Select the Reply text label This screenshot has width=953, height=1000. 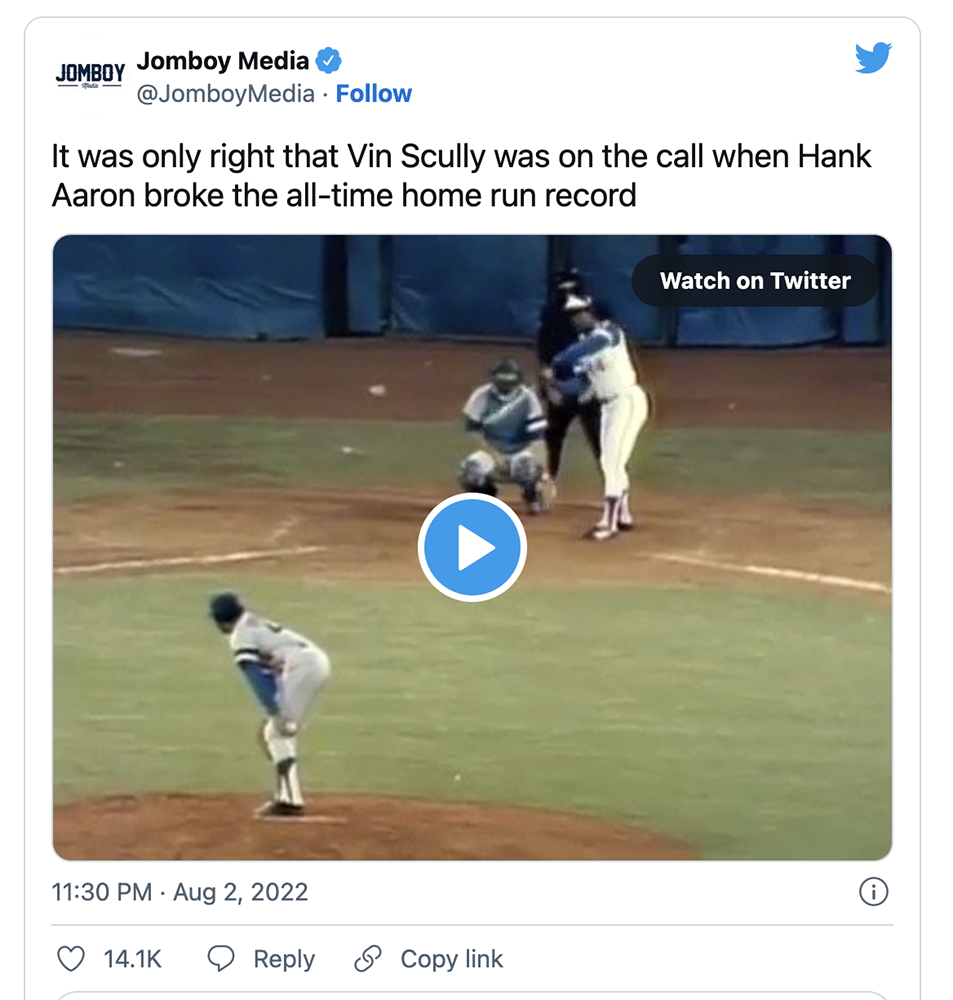284,960
